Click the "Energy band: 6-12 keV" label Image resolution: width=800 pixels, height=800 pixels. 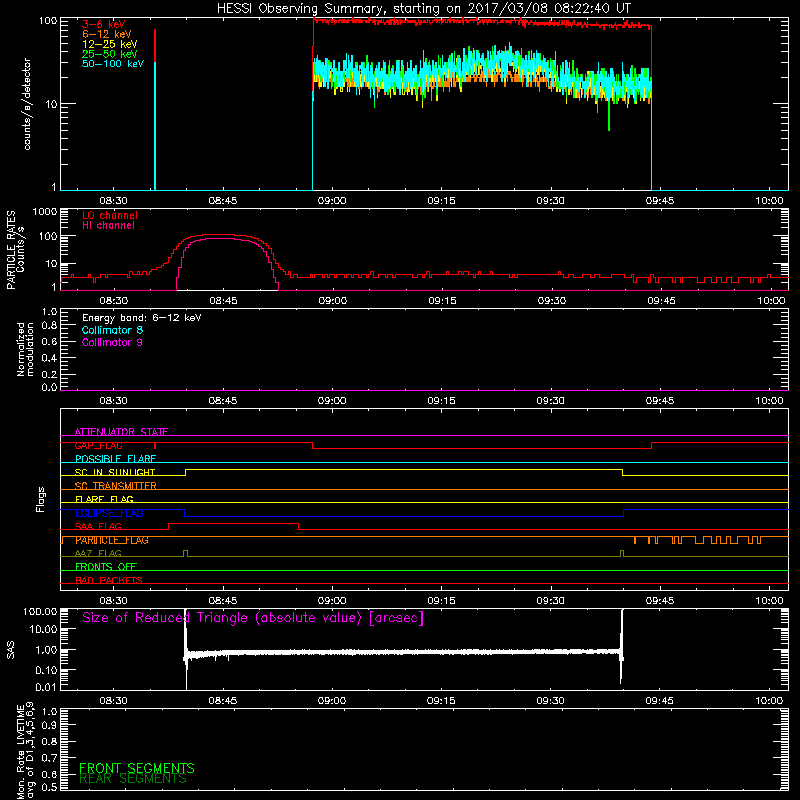coord(142,318)
